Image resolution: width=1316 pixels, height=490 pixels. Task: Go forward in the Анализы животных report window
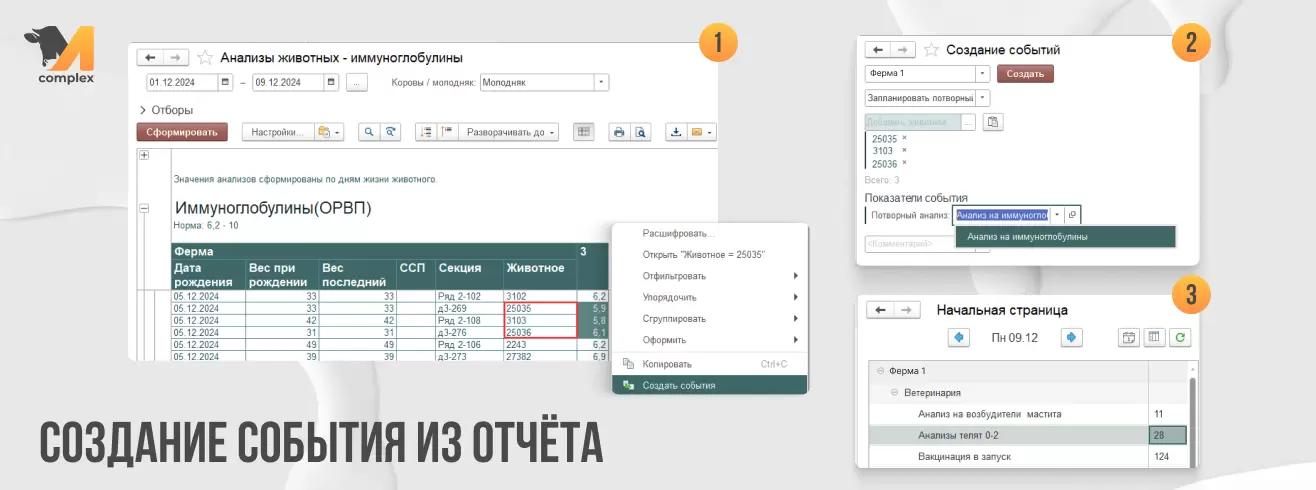point(174,58)
